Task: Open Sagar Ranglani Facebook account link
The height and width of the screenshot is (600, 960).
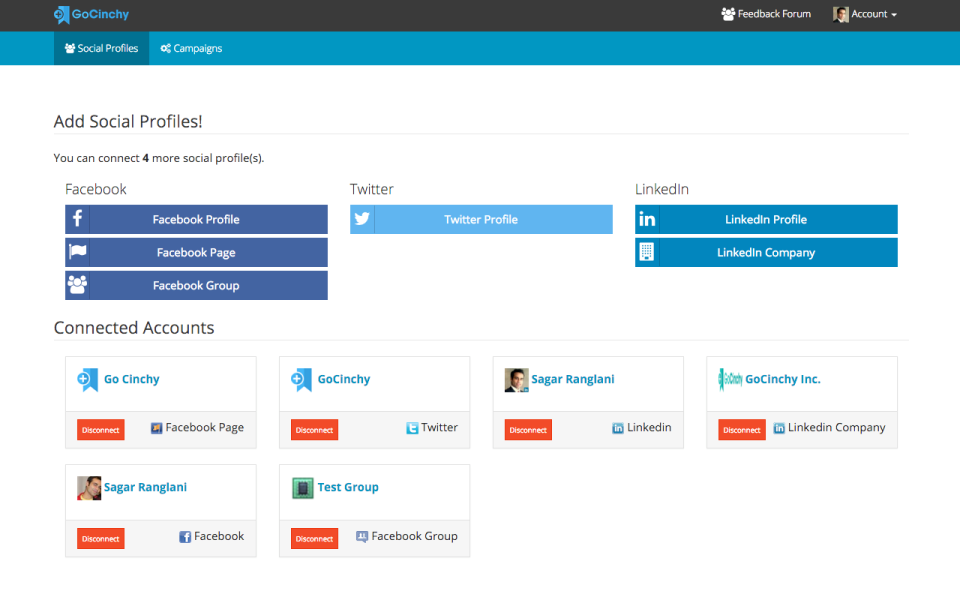Action: 146,487
